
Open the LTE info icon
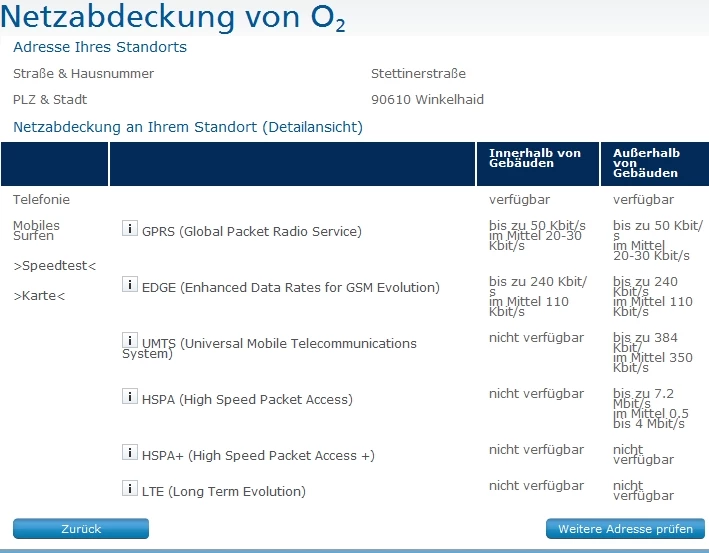(130, 488)
